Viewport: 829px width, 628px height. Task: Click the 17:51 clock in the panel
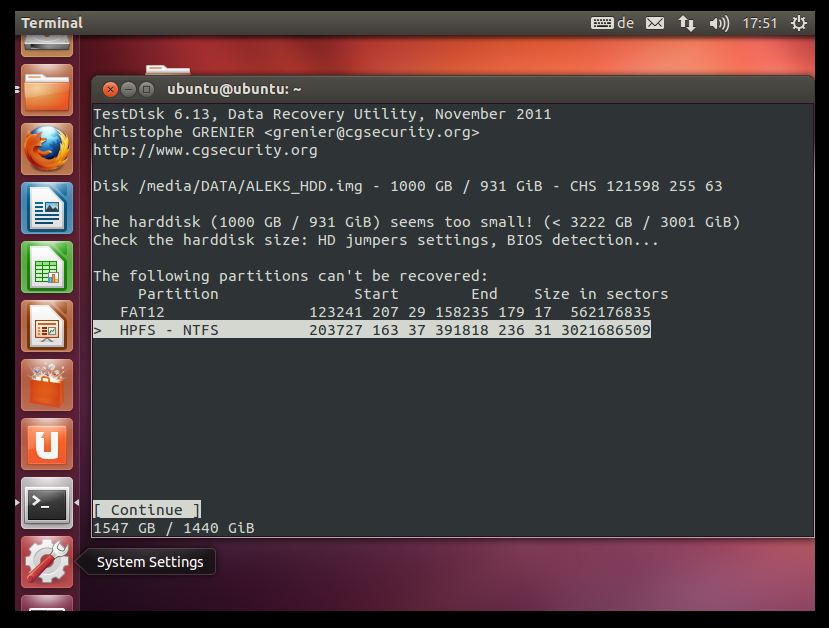click(x=760, y=23)
